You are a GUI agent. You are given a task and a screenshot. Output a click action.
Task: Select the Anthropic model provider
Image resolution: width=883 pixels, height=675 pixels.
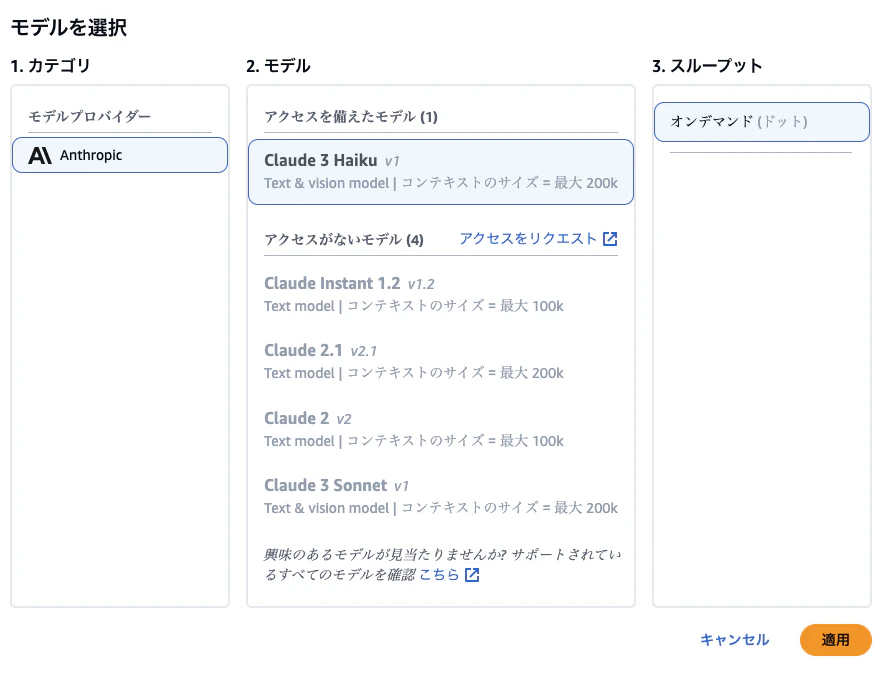pyautogui.click(x=120, y=155)
